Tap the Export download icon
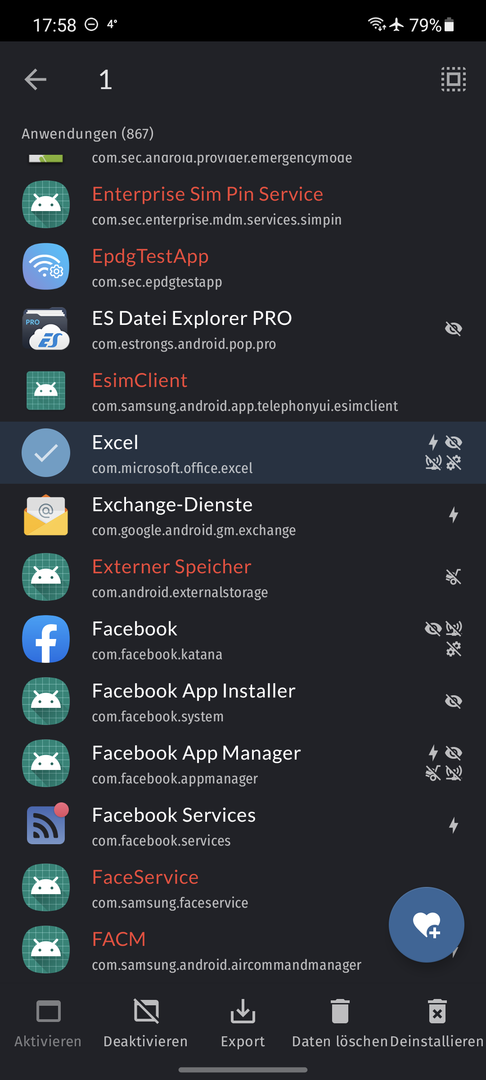Viewport: 486px width, 1080px height. [243, 1012]
